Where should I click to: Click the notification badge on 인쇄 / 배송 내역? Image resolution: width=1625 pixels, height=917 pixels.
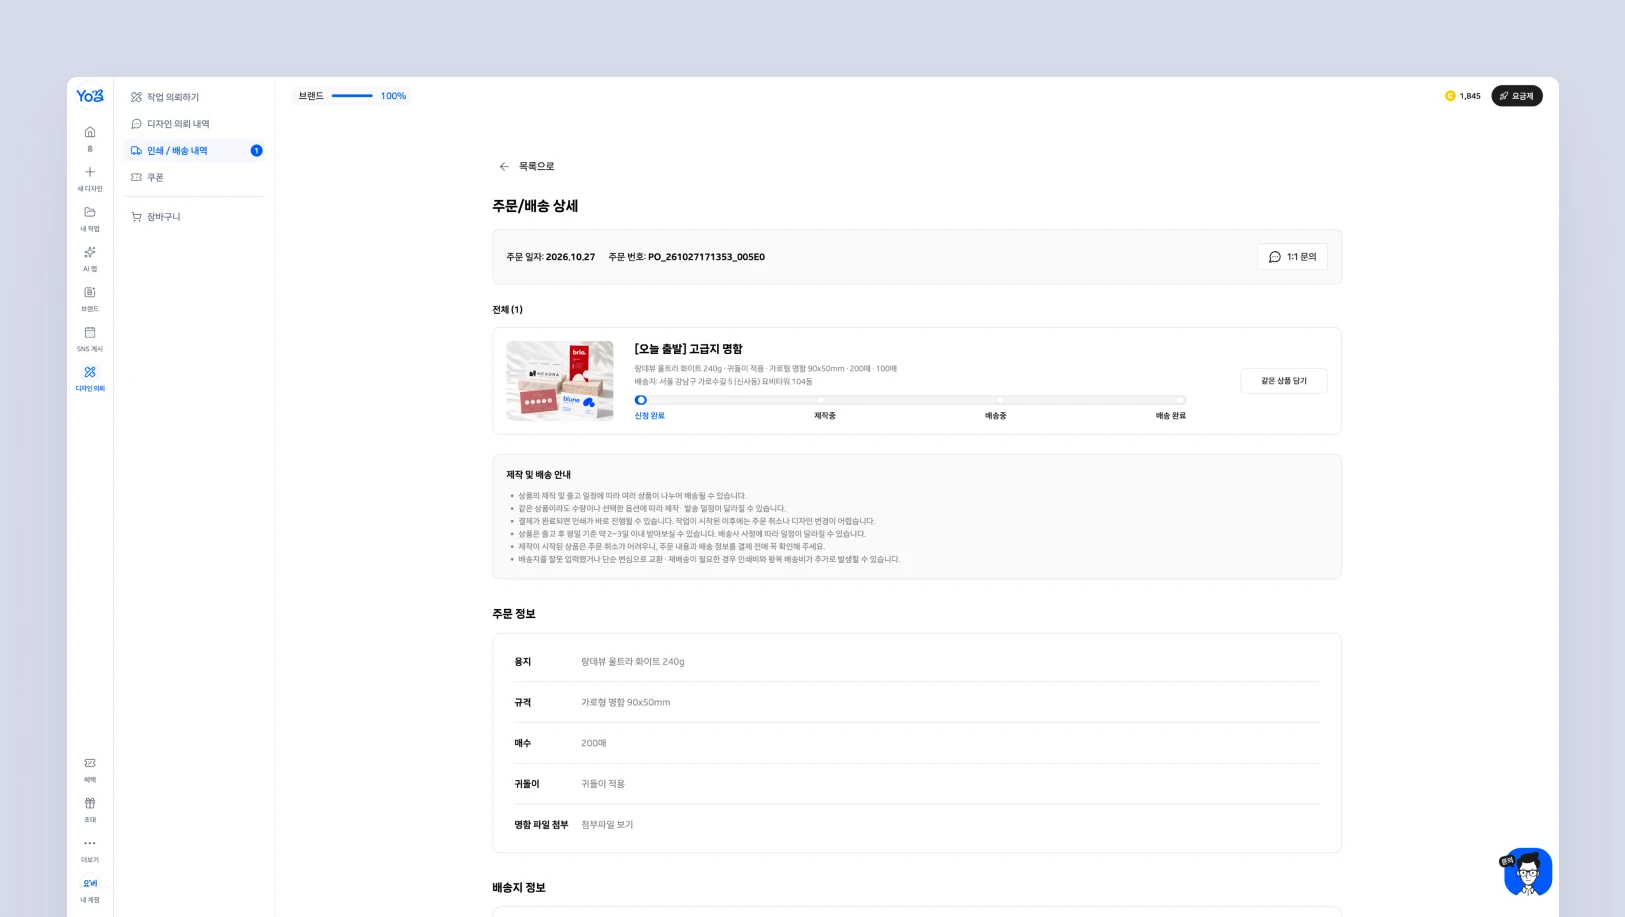[x=256, y=151]
